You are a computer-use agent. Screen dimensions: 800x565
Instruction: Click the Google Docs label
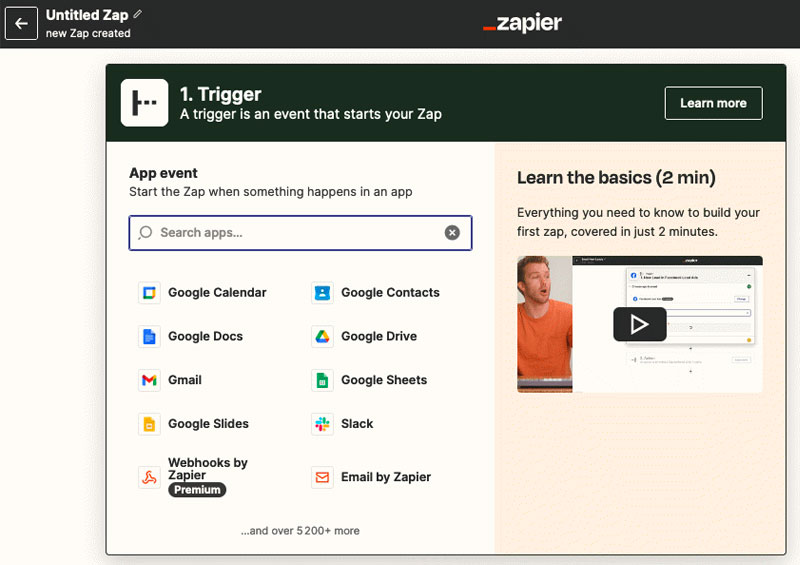pos(206,336)
